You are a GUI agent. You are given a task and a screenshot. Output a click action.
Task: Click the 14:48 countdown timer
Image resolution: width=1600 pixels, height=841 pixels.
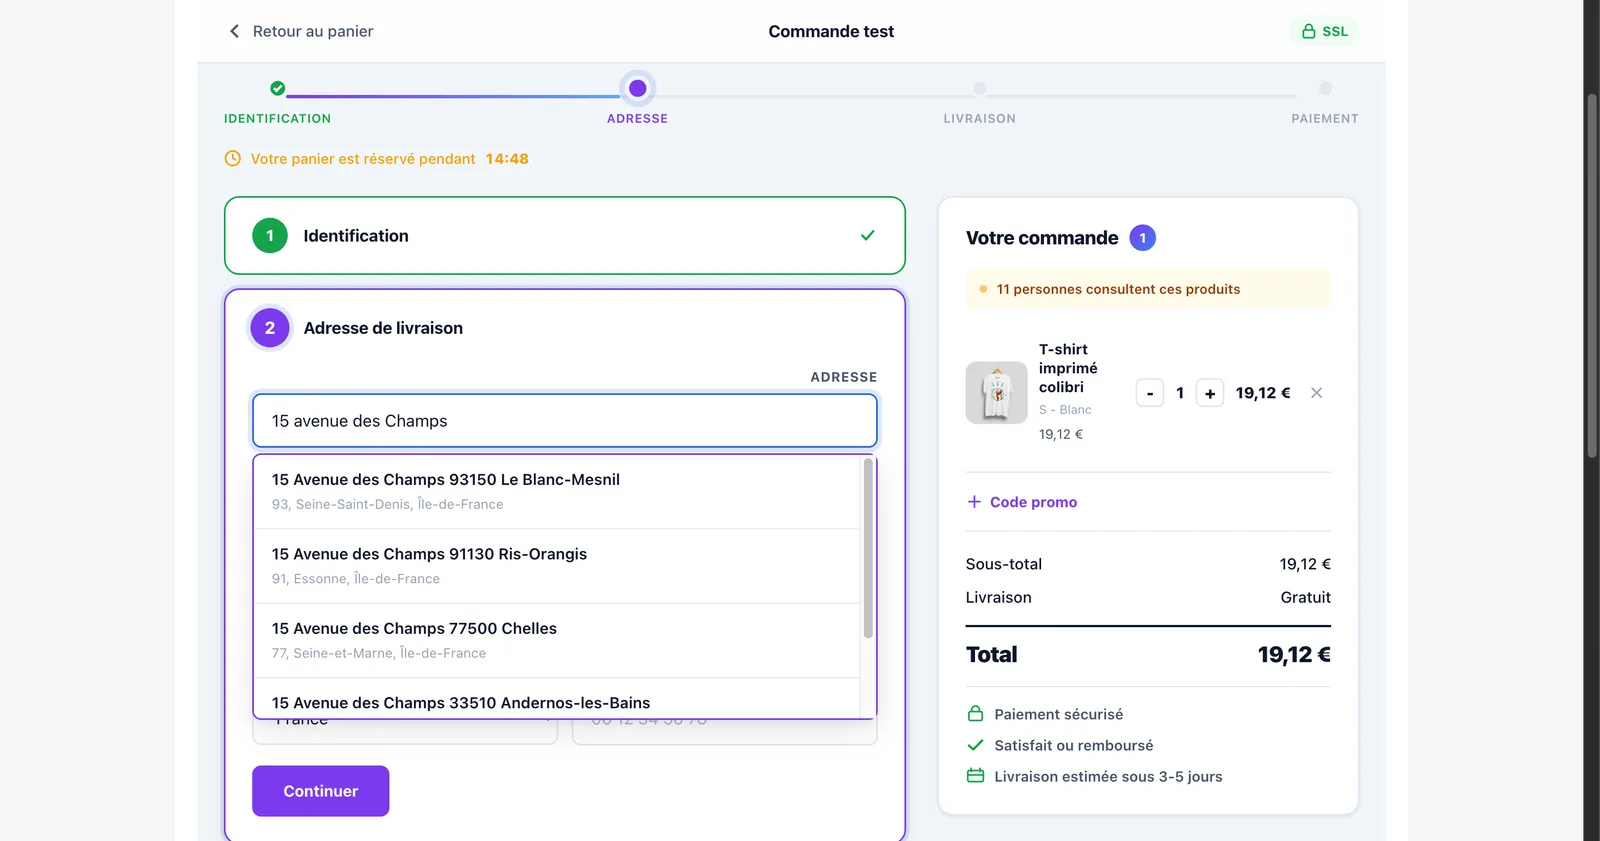[x=507, y=158]
